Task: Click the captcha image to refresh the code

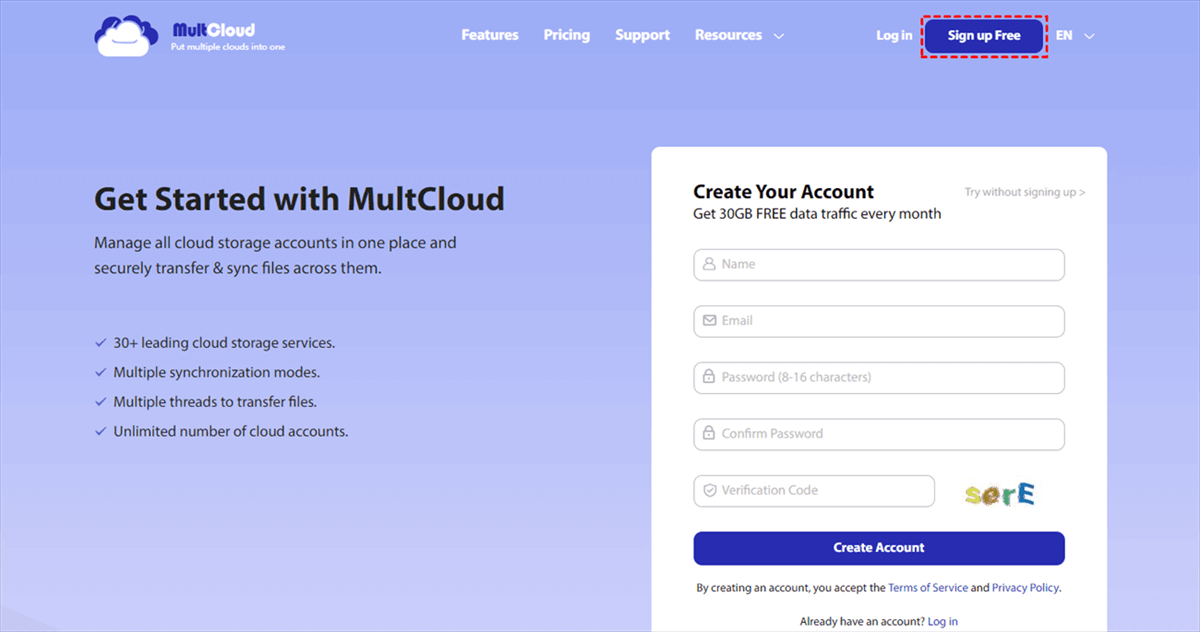Action: point(999,491)
